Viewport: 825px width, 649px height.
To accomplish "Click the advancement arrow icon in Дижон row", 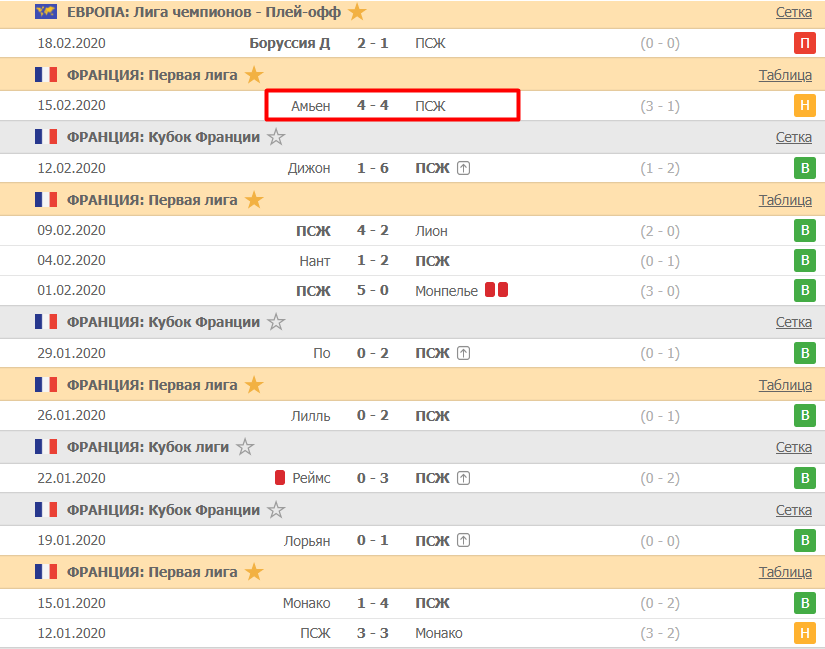I will 463,168.
